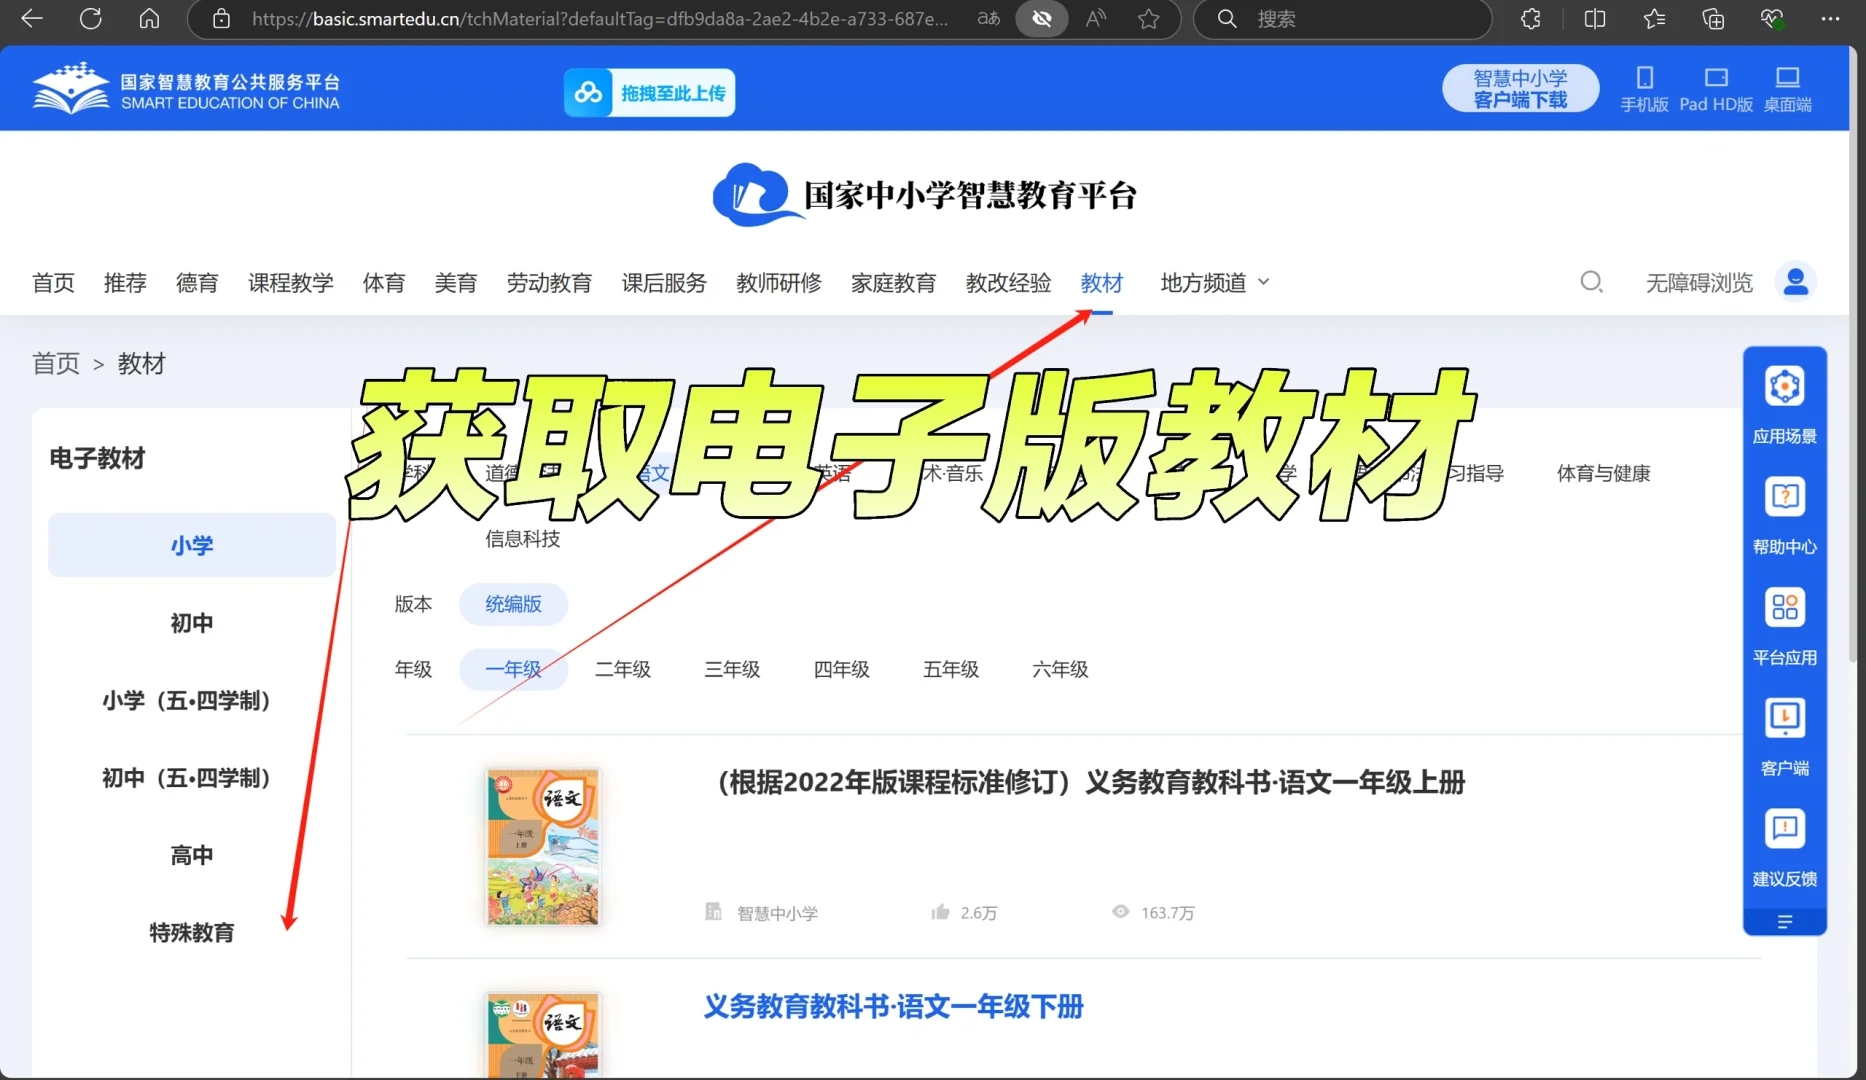Choose the 信息科技 subject filter

coord(523,539)
